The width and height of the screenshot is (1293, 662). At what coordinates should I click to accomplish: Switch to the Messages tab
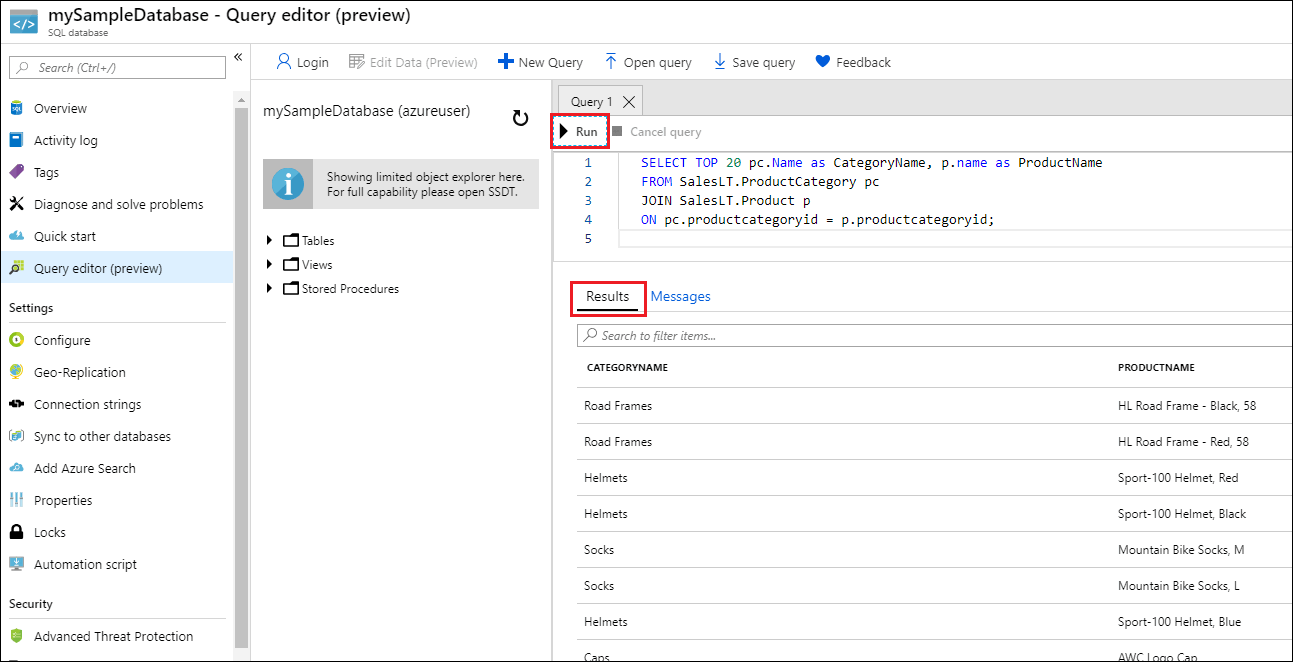tap(680, 296)
